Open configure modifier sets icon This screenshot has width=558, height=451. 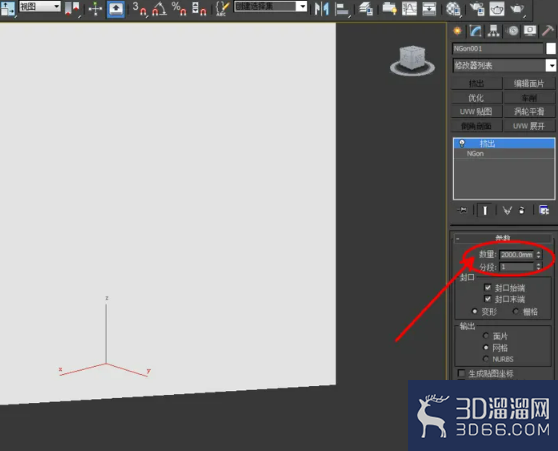[544, 210]
